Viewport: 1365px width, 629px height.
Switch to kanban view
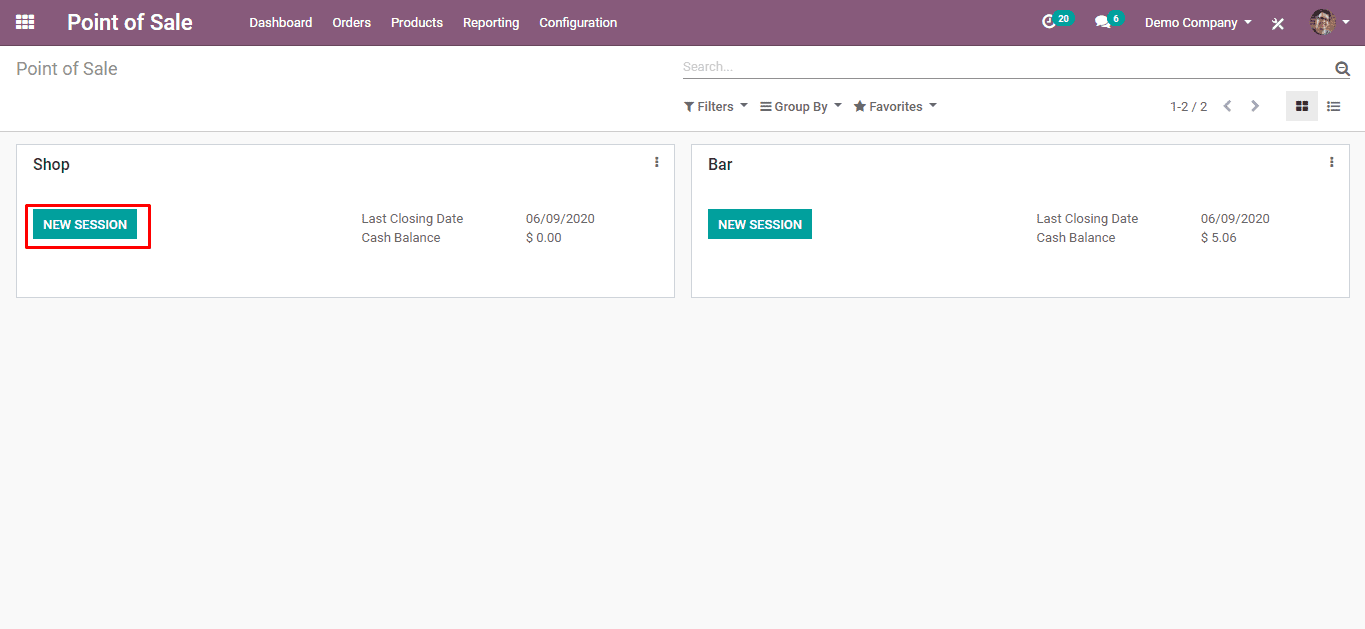[1302, 106]
